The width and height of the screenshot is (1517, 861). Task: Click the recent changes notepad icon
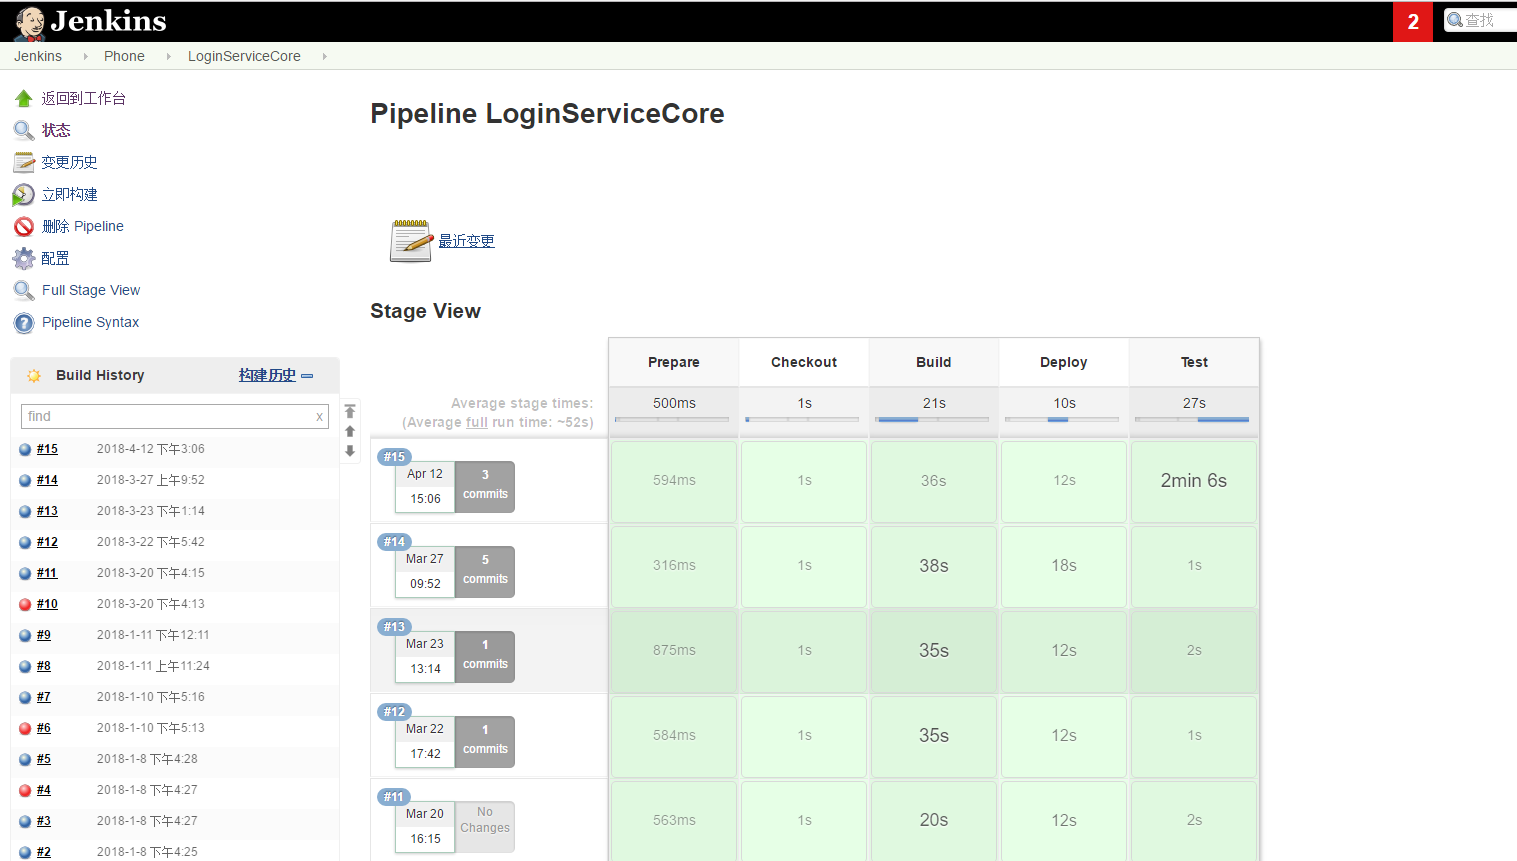click(x=411, y=241)
